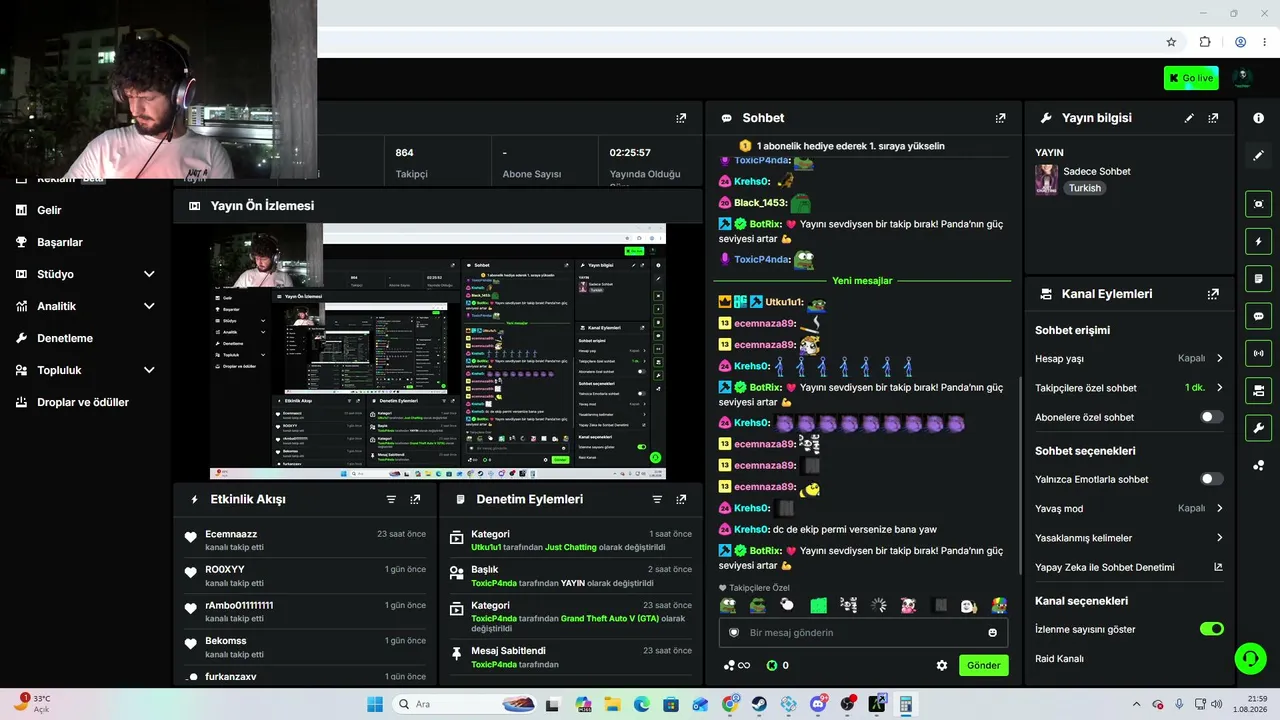Bookmark page with browser star icon
The width and height of the screenshot is (1280, 720).
click(1171, 42)
